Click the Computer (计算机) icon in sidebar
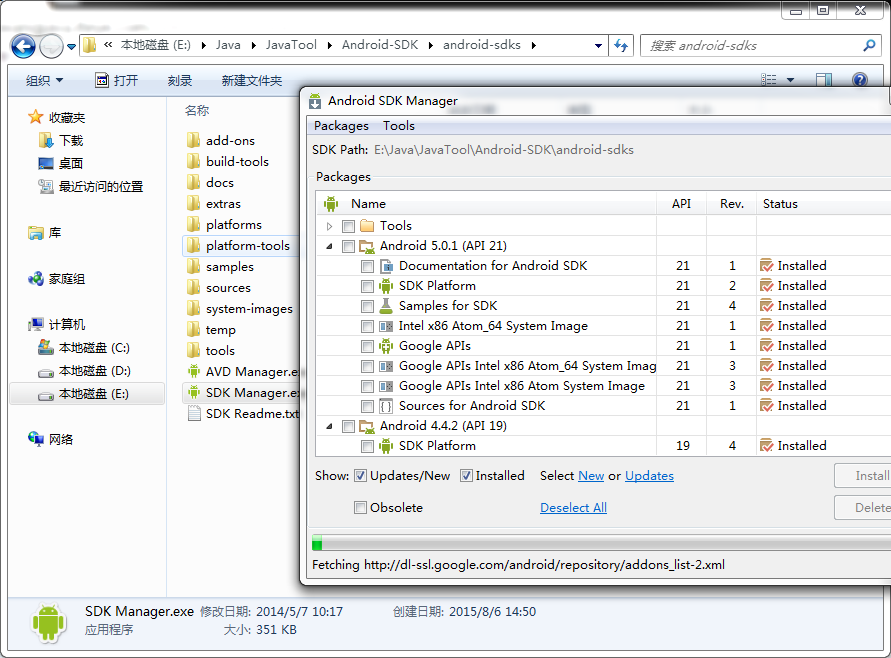This screenshot has height=658, width=891. coord(36,324)
